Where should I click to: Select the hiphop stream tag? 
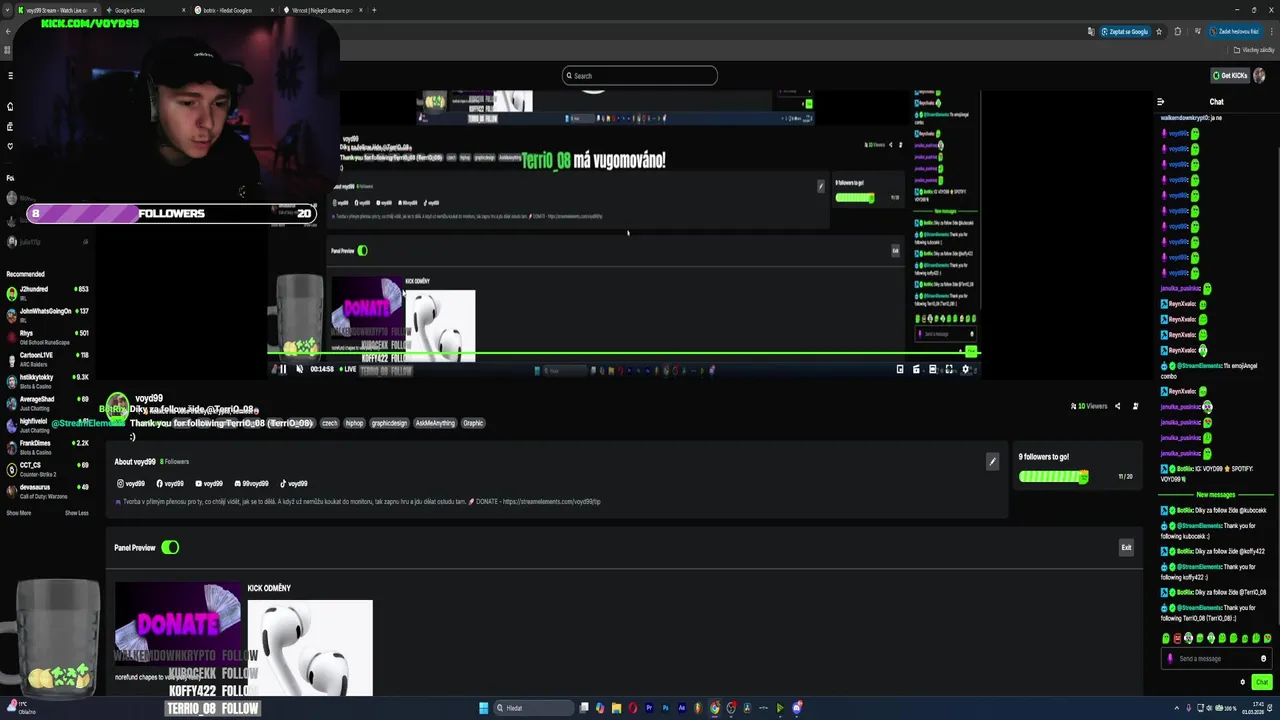coord(354,423)
